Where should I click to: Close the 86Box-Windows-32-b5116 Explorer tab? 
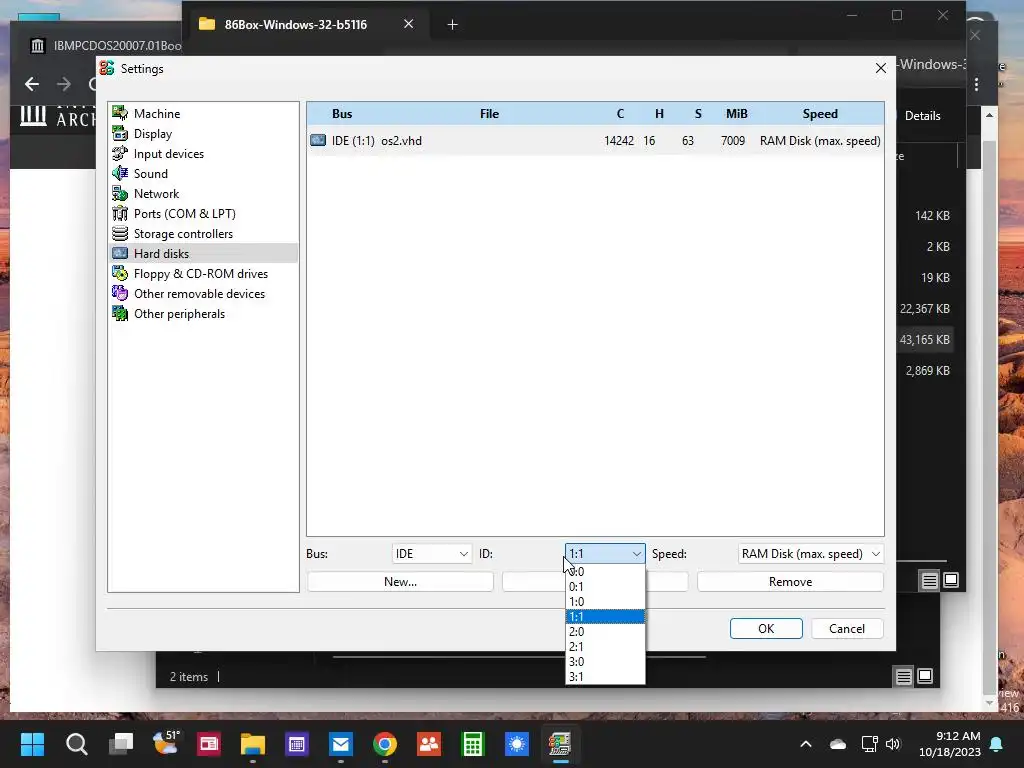408,24
